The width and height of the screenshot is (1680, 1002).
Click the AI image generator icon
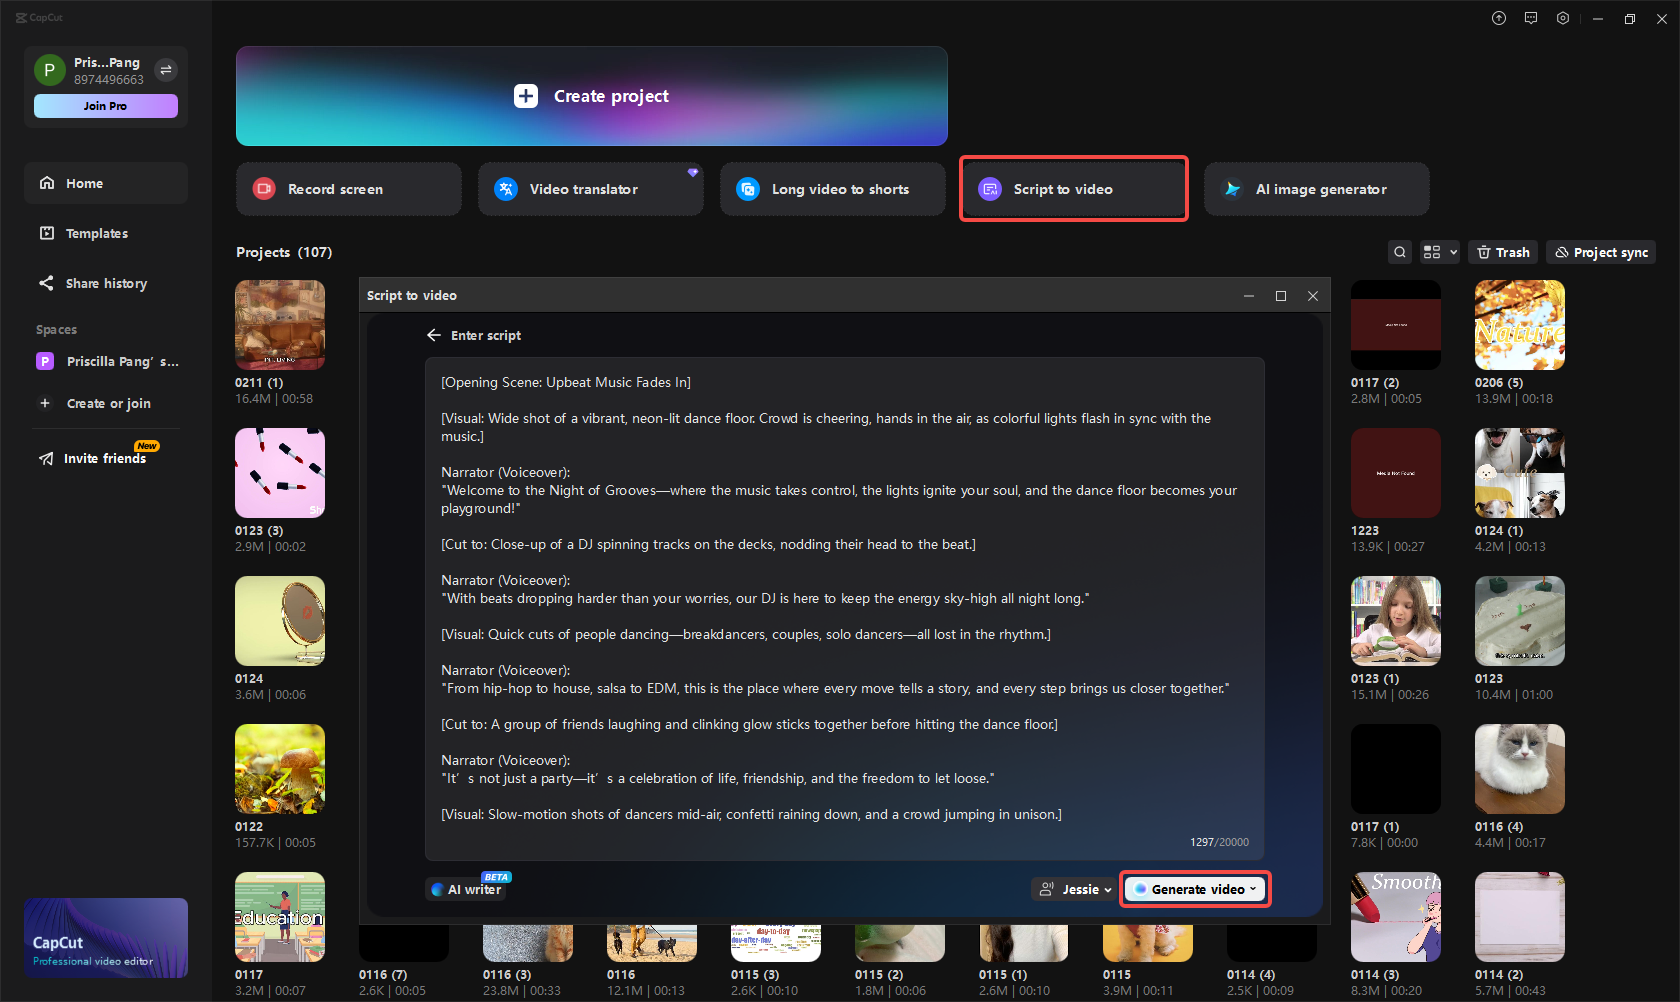1232,189
